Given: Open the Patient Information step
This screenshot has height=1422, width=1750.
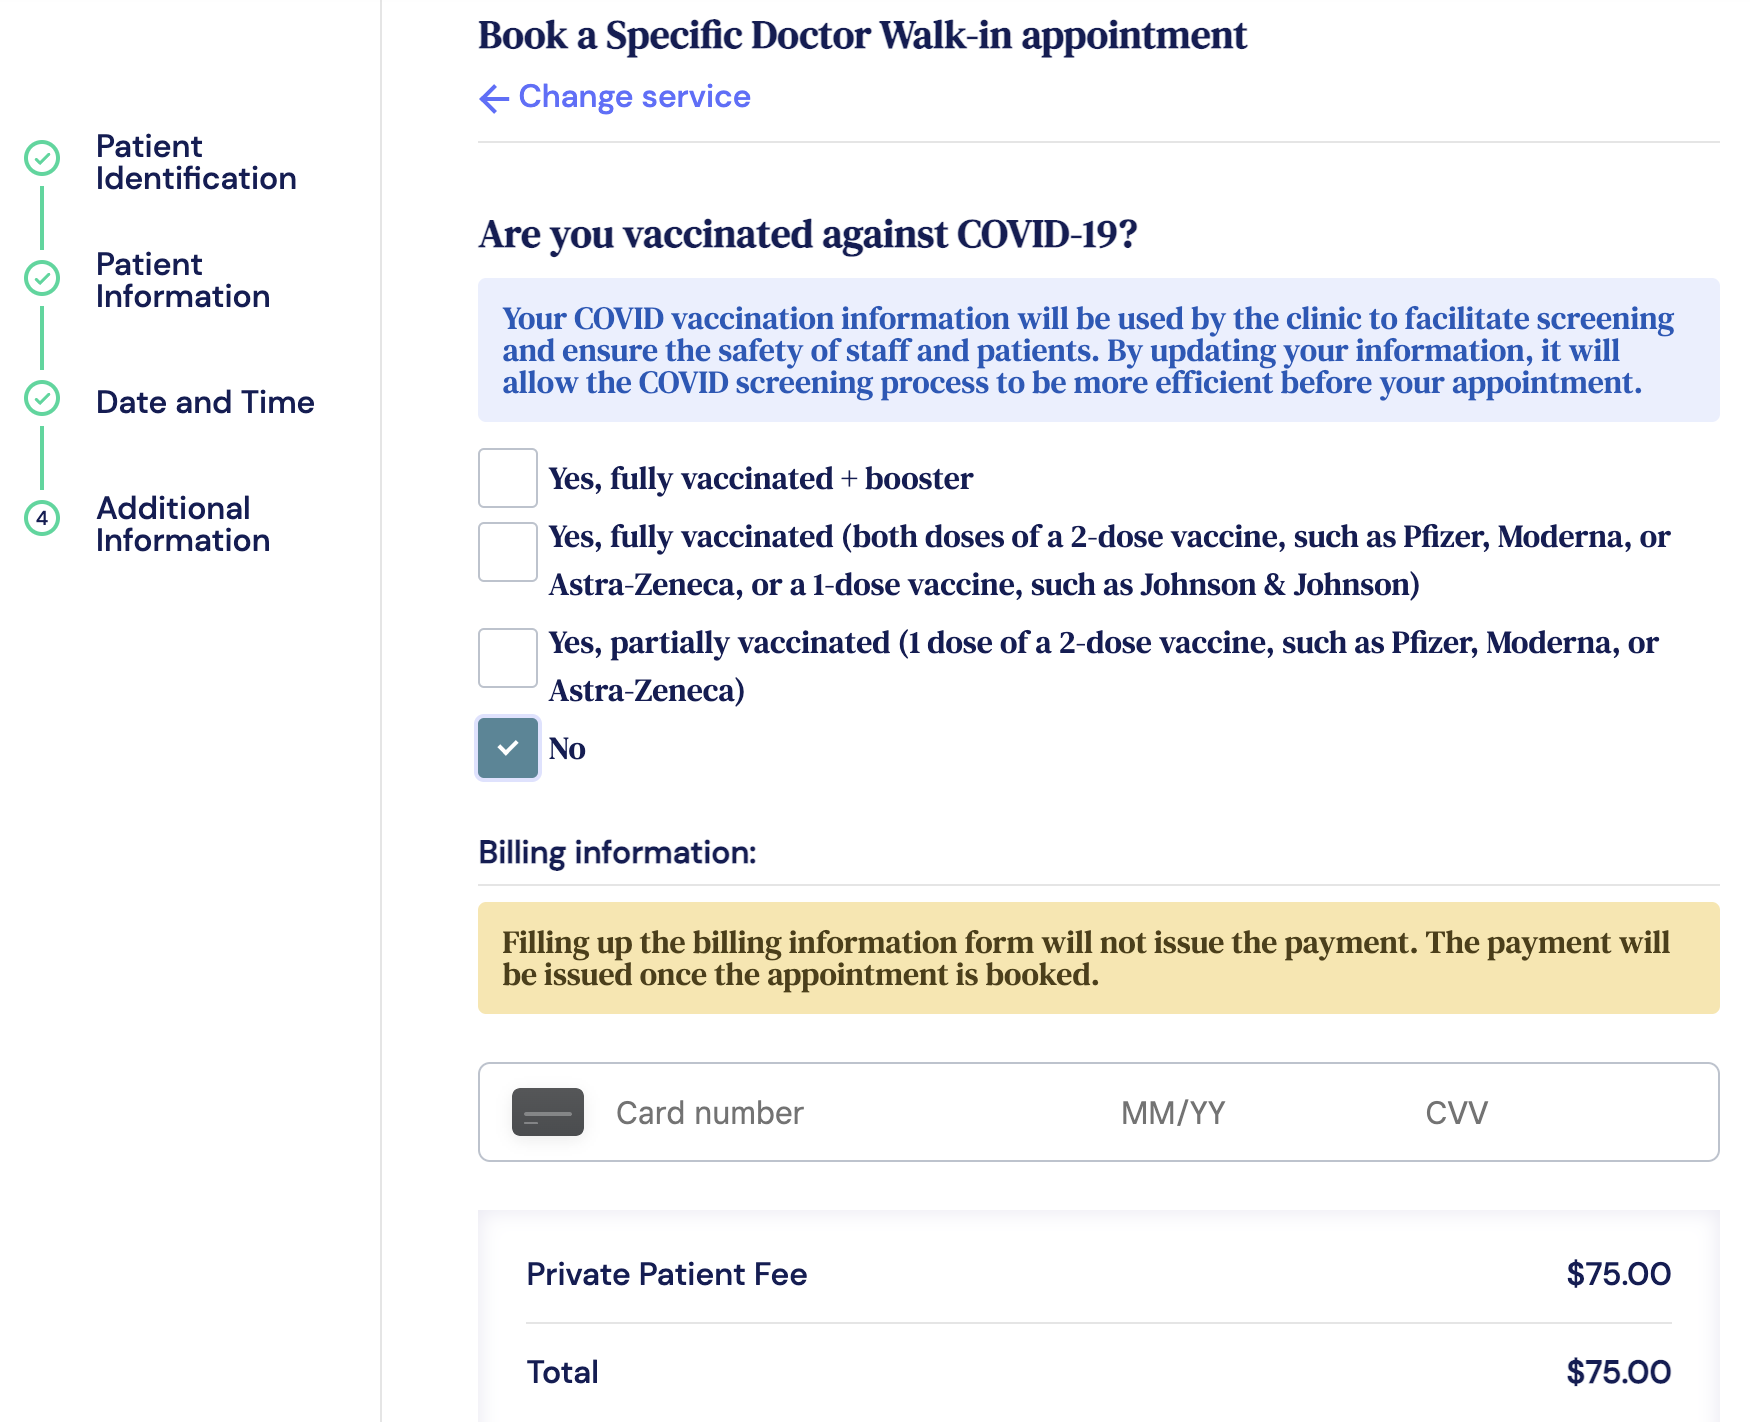Looking at the screenshot, I should [x=183, y=280].
